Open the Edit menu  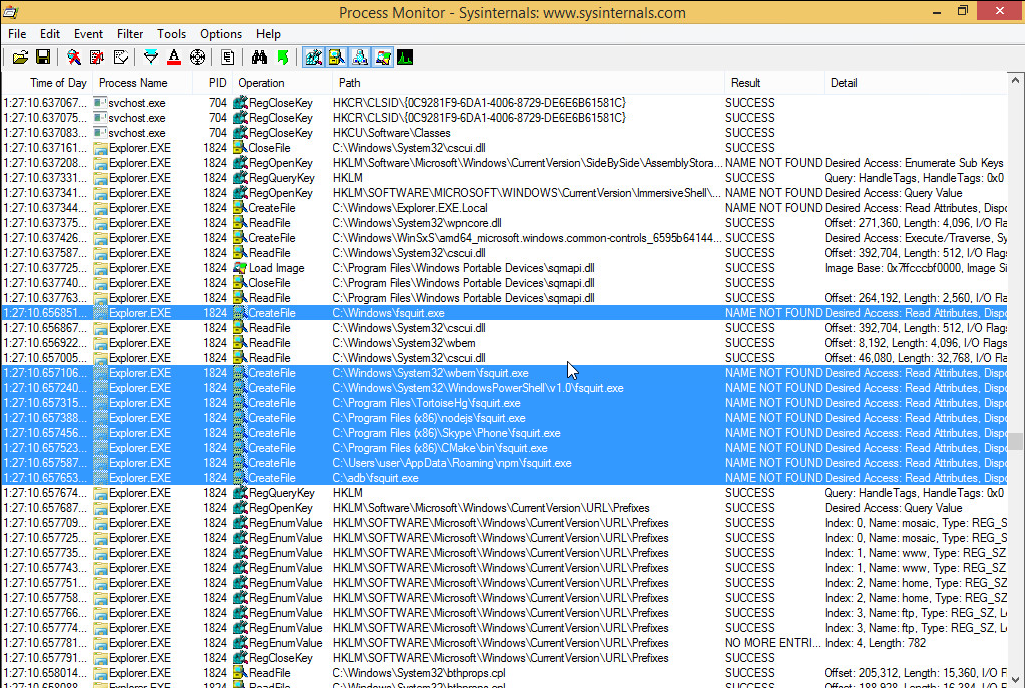(50, 34)
